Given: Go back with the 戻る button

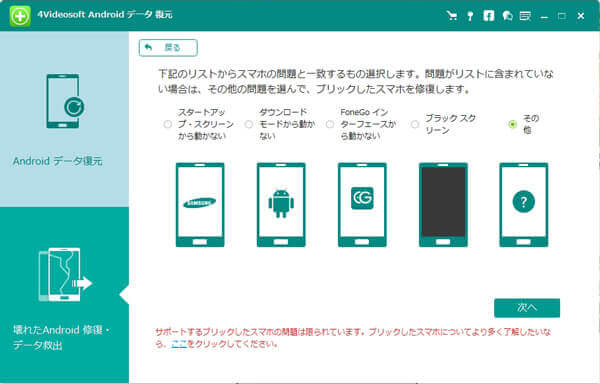Looking at the screenshot, I should point(168,48).
